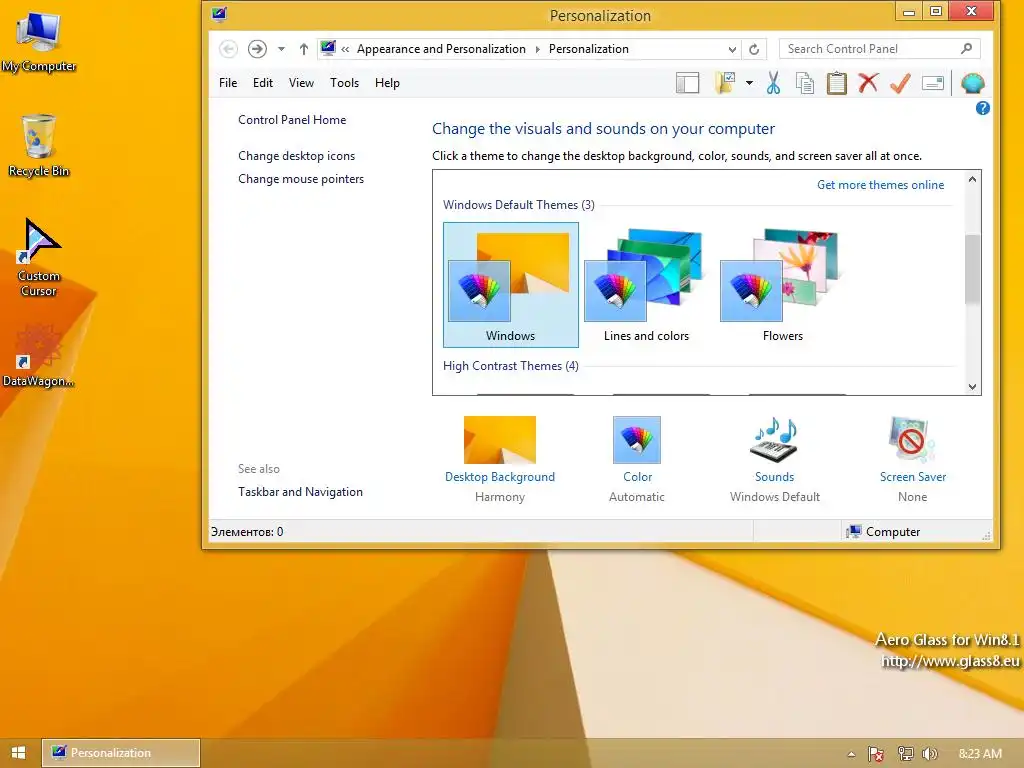
Task: Click Computer in the status bar
Action: click(883, 532)
